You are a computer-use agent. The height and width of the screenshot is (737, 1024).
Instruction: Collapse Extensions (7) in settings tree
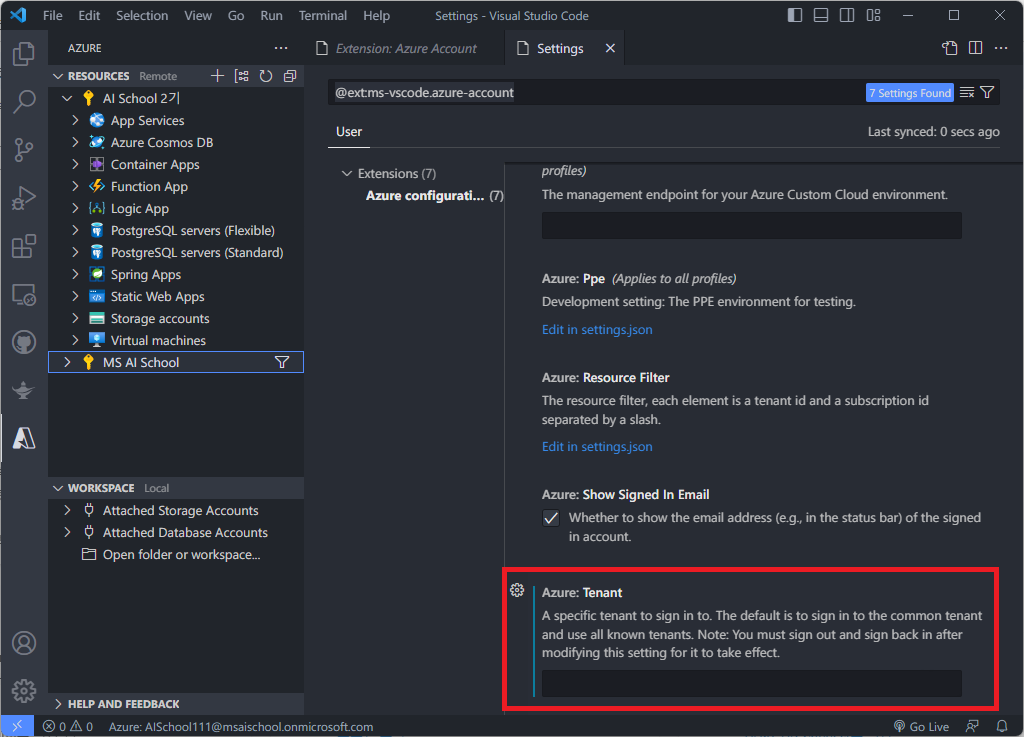pyautogui.click(x=347, y=174)
